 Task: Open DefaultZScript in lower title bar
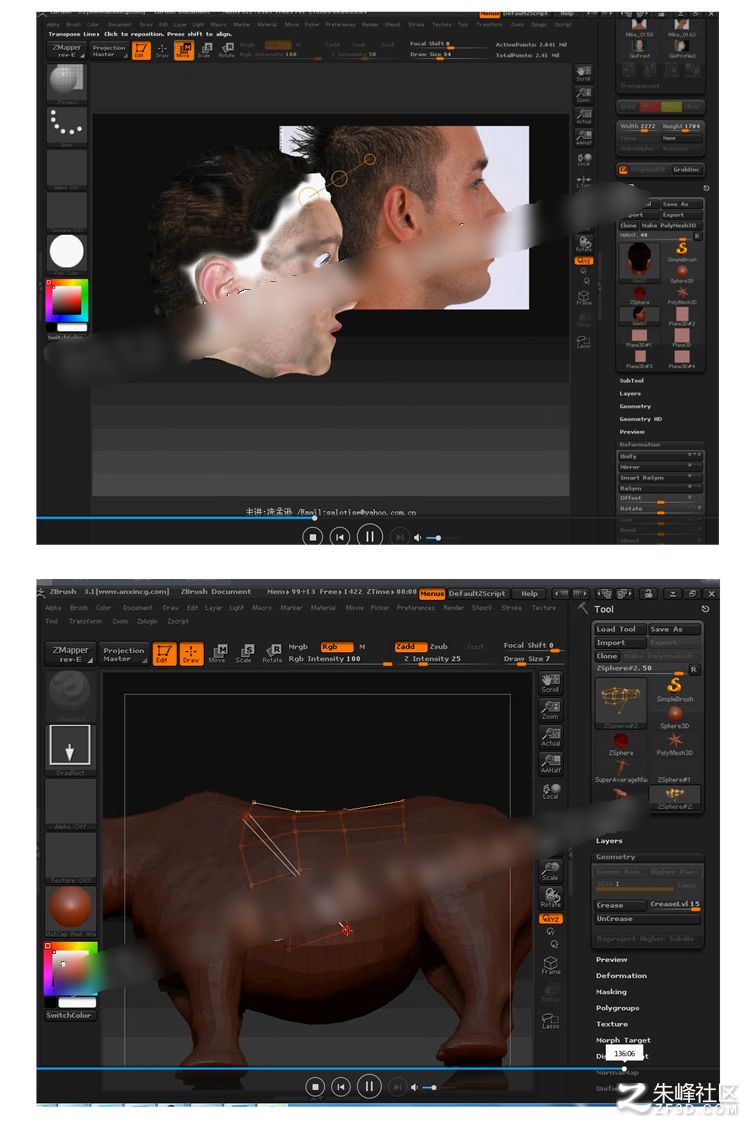[x=477, y=593]
